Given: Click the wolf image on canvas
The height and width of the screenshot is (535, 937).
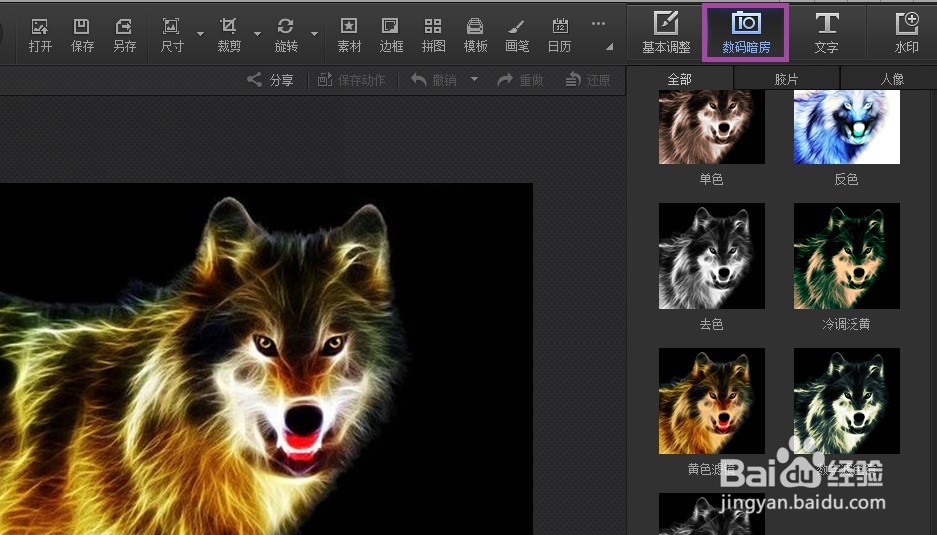Looking at the screenshot, I should click(266, 359).
